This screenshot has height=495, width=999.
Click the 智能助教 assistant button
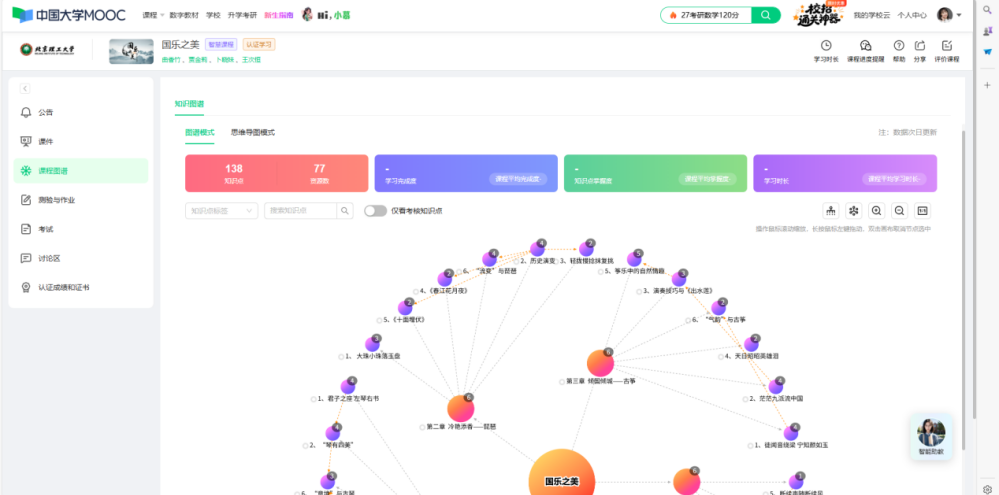pos(931,437)
